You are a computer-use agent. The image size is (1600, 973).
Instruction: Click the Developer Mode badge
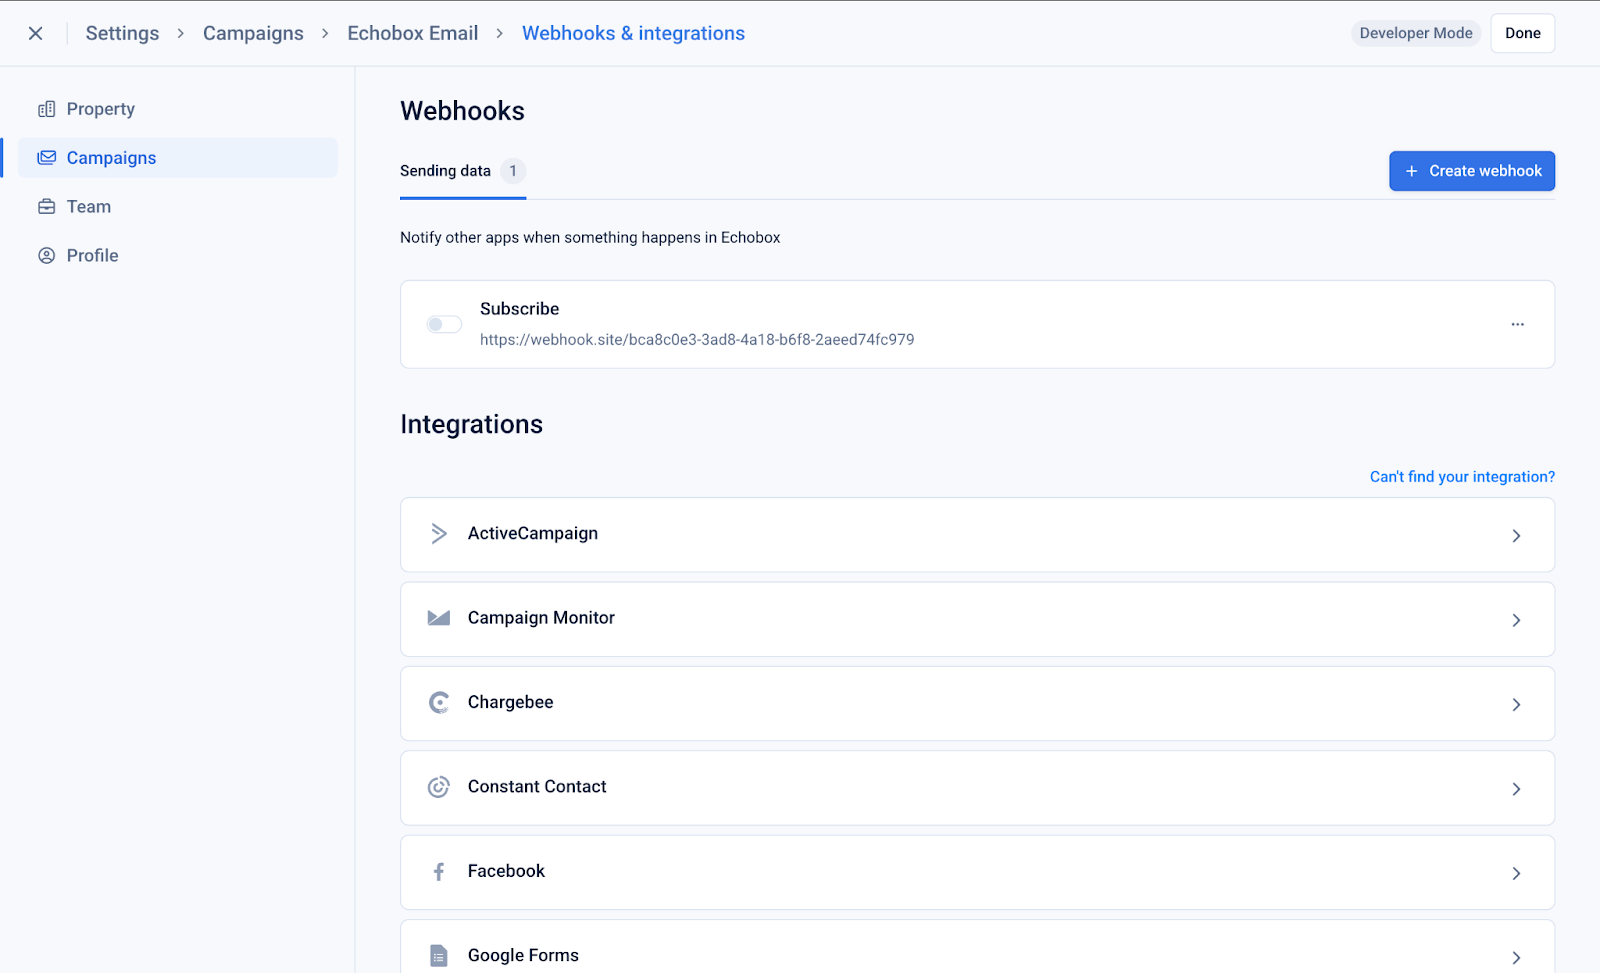coord(1415,33)
